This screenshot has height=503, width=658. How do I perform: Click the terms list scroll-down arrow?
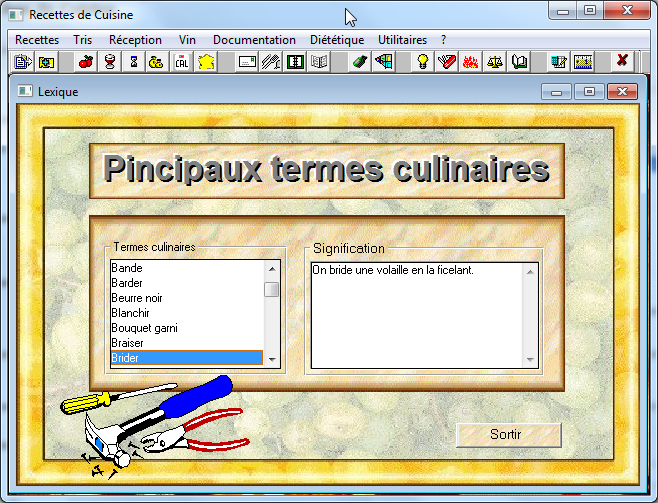tap(272, 360)
